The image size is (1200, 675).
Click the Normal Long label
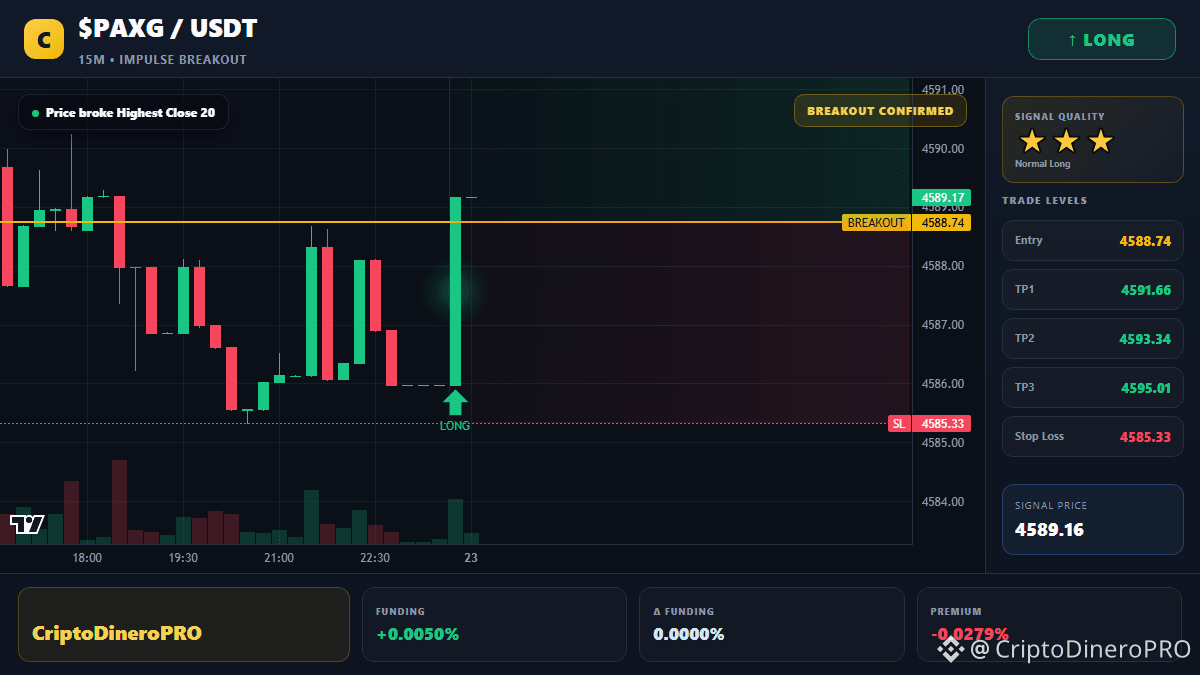[1042, 163]
